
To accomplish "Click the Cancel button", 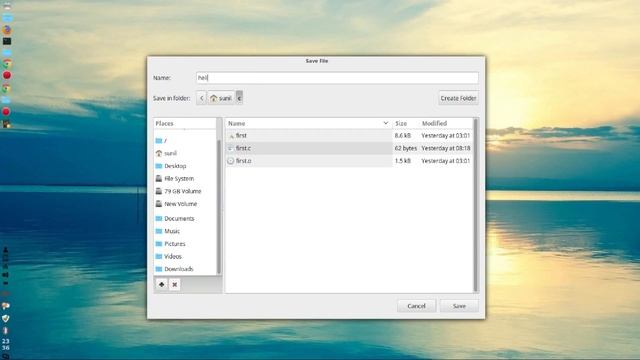I will pyautogui.click(x=416, y=306).
